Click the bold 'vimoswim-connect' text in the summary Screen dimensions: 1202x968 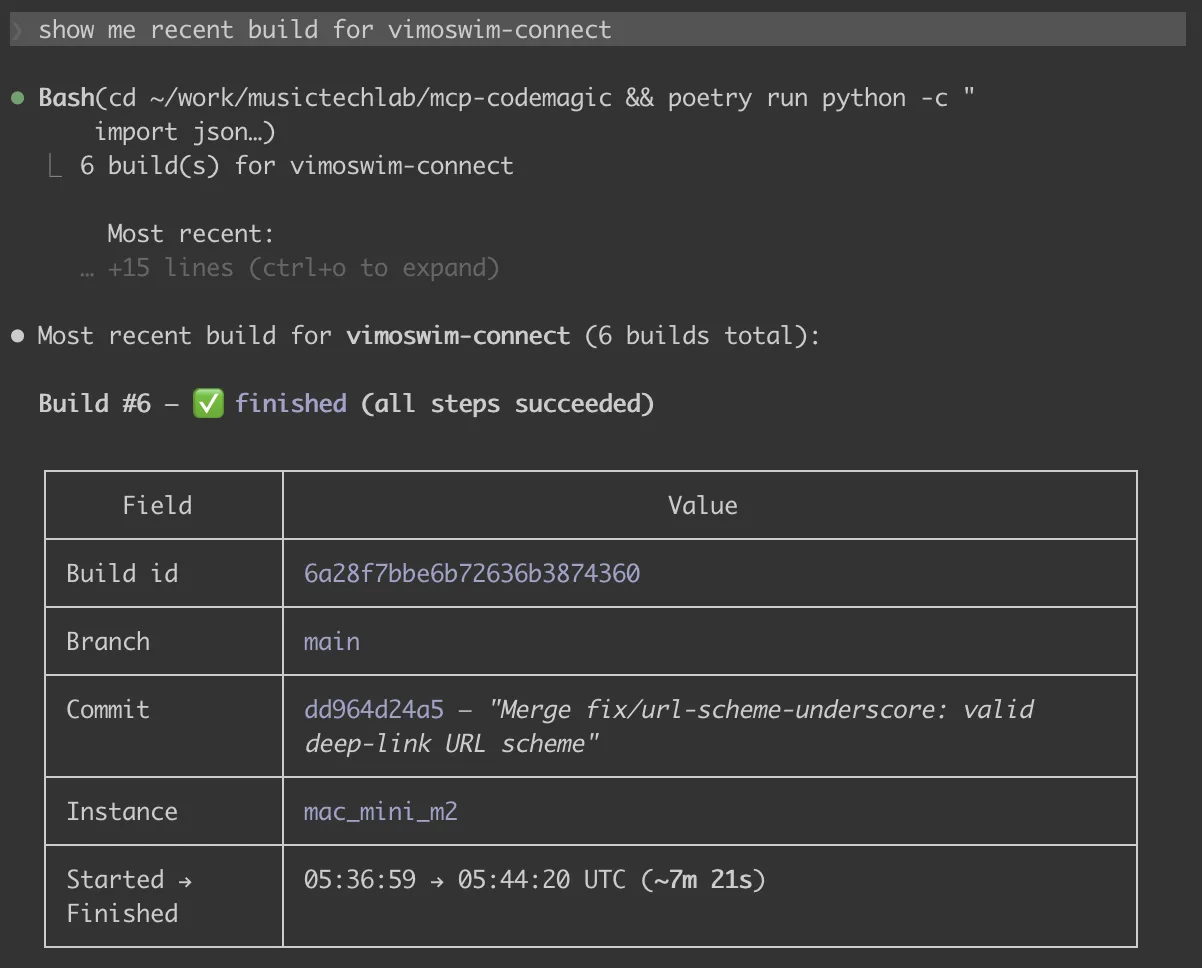pos(458,336)
